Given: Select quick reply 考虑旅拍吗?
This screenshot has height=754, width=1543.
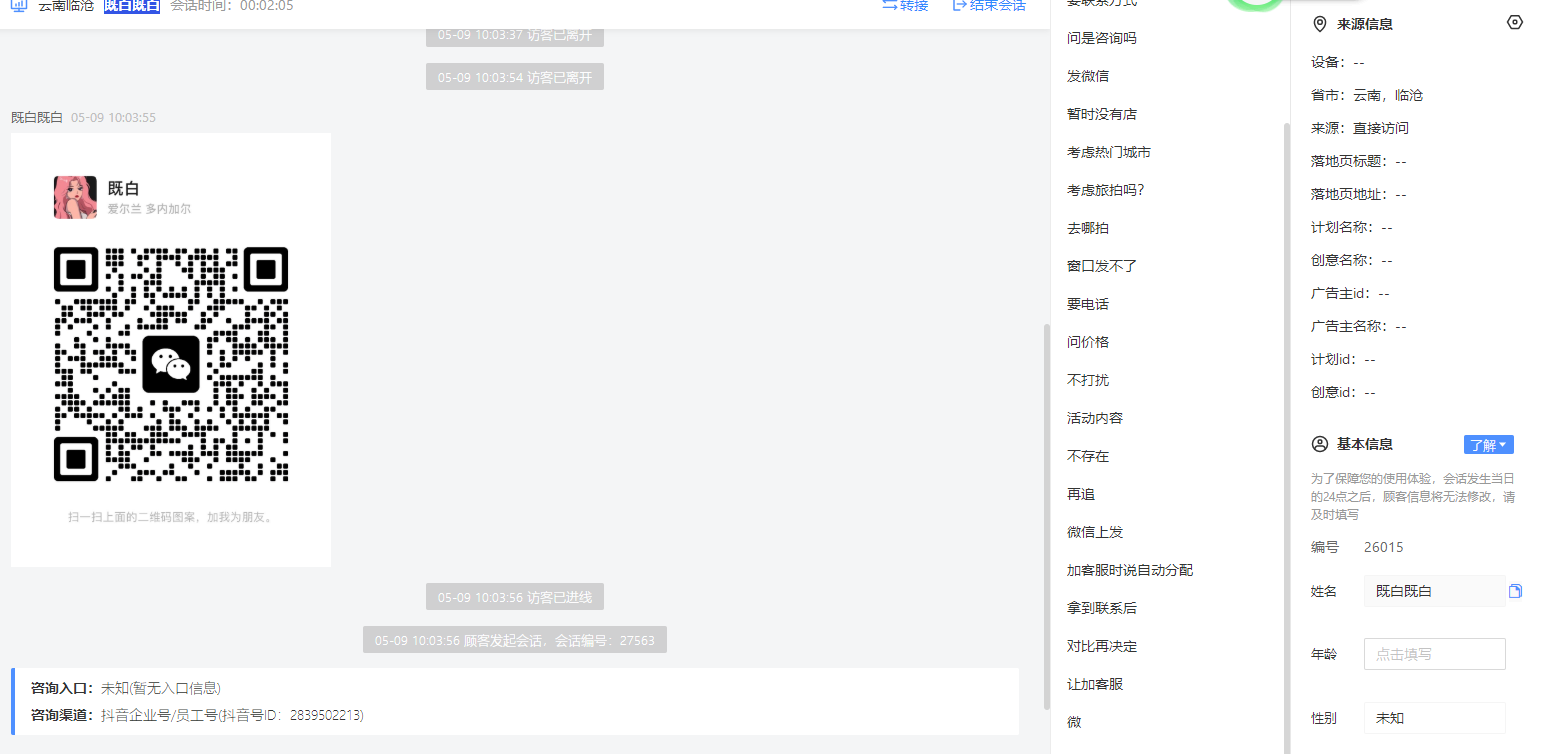Looking at the screenshot, I should 1106,190.
